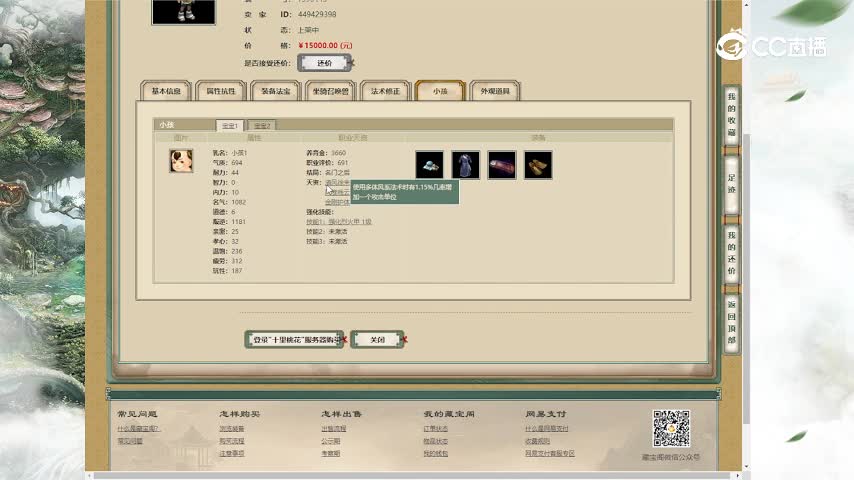Click the 技能1 强化烈火甲 skill link
The image size is (854, 480).
pos(339,222)
